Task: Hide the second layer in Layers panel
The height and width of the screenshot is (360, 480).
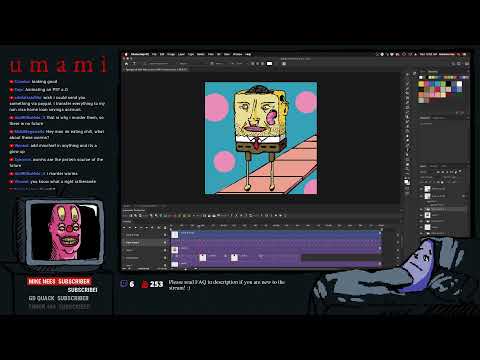Action: click(x=421, y=196)
